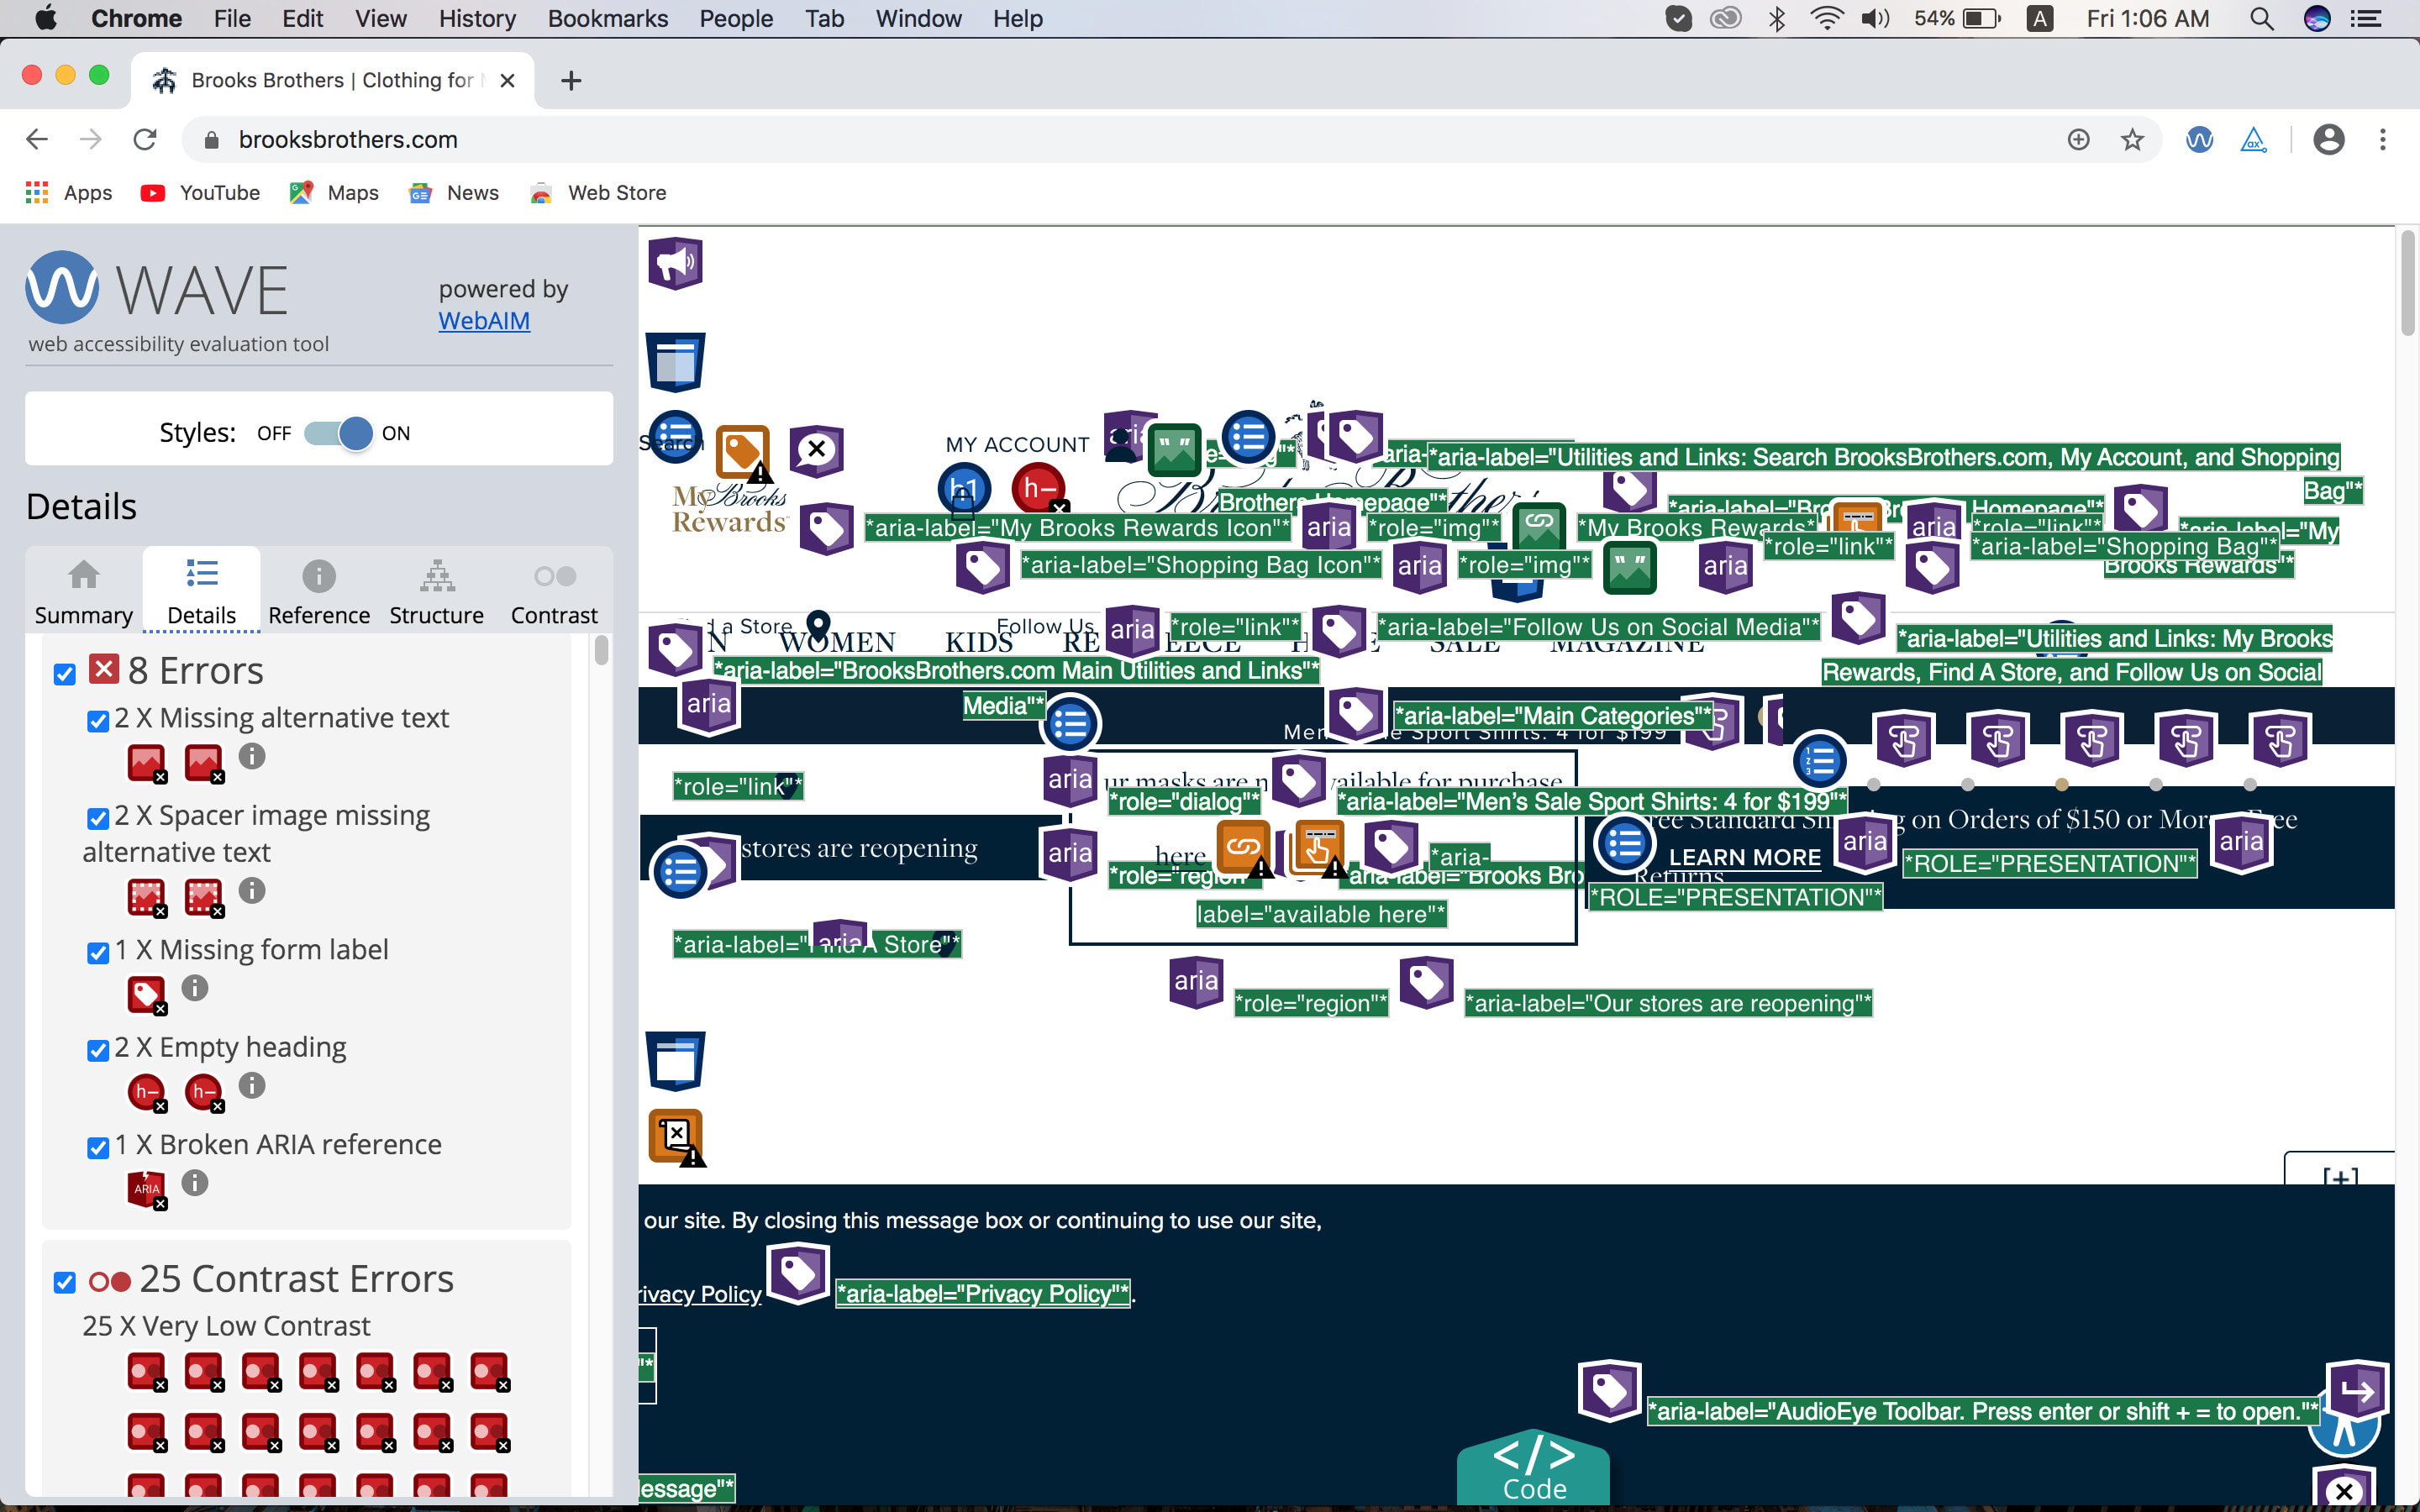Viewport: 2420px width, 1512px height.
Task: Click the browser back button
Action: (x=37, y=139)
